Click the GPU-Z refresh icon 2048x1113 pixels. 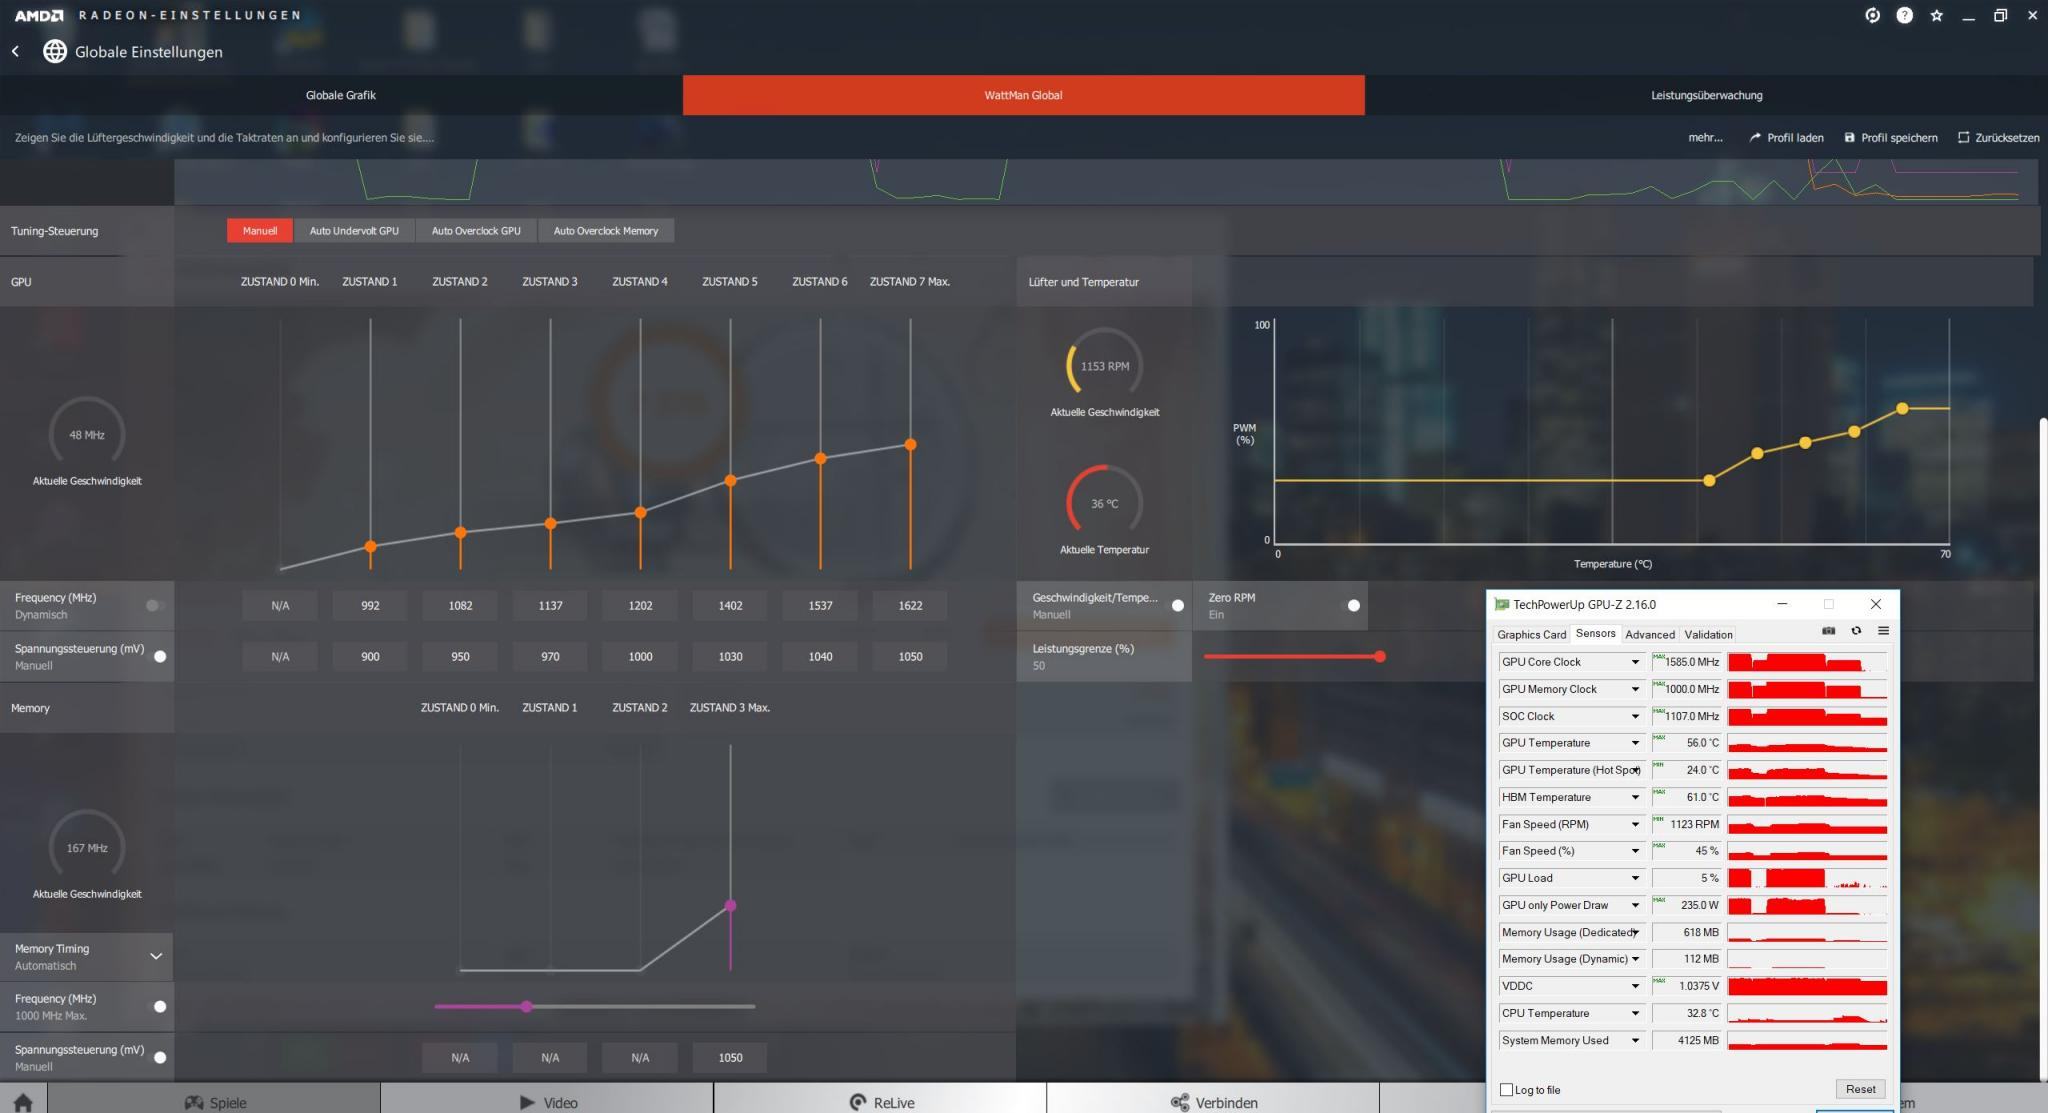click(x=1856, y=631)
